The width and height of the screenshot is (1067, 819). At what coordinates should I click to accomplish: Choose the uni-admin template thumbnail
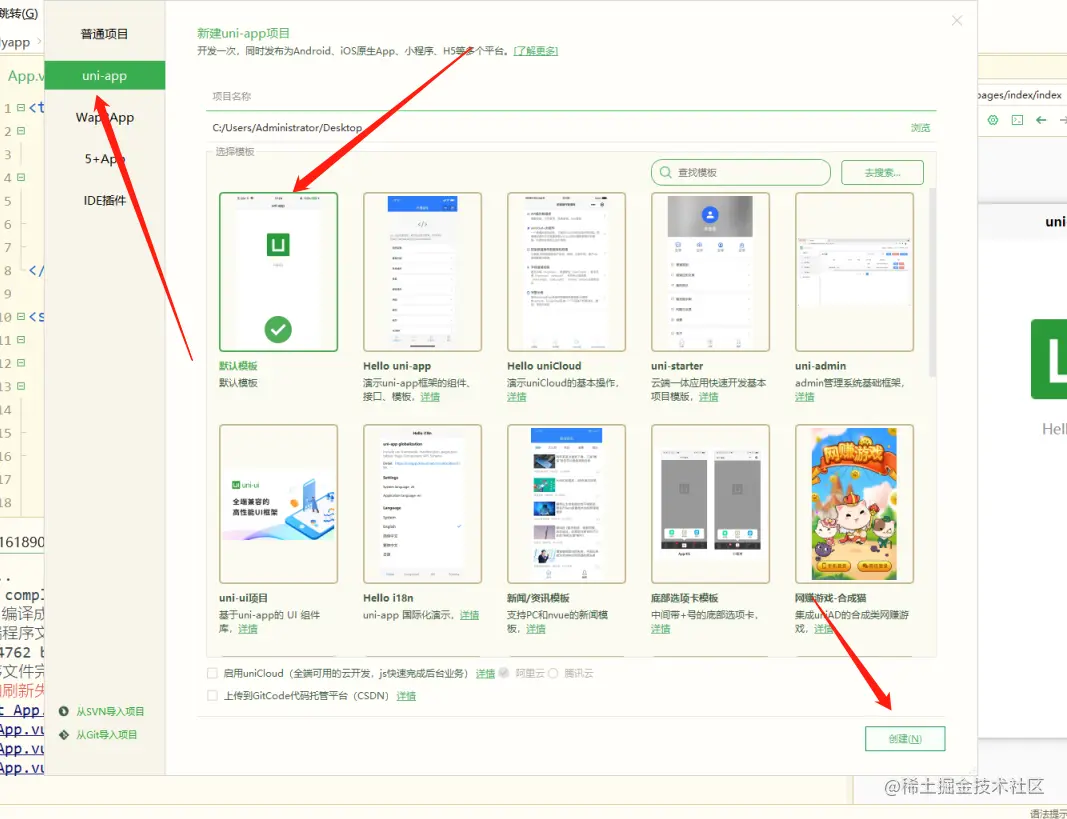[854, 272]
